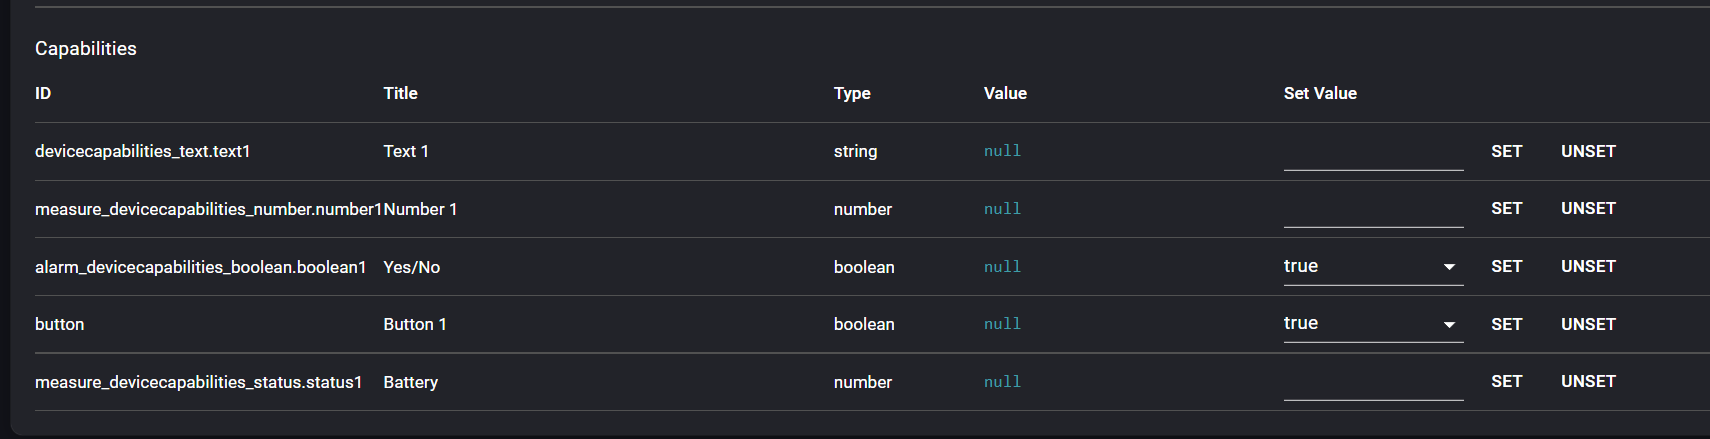This screenshot has height=439, width=1710.
Task: Unset the Battery capability value
Action: (1588, 381)
